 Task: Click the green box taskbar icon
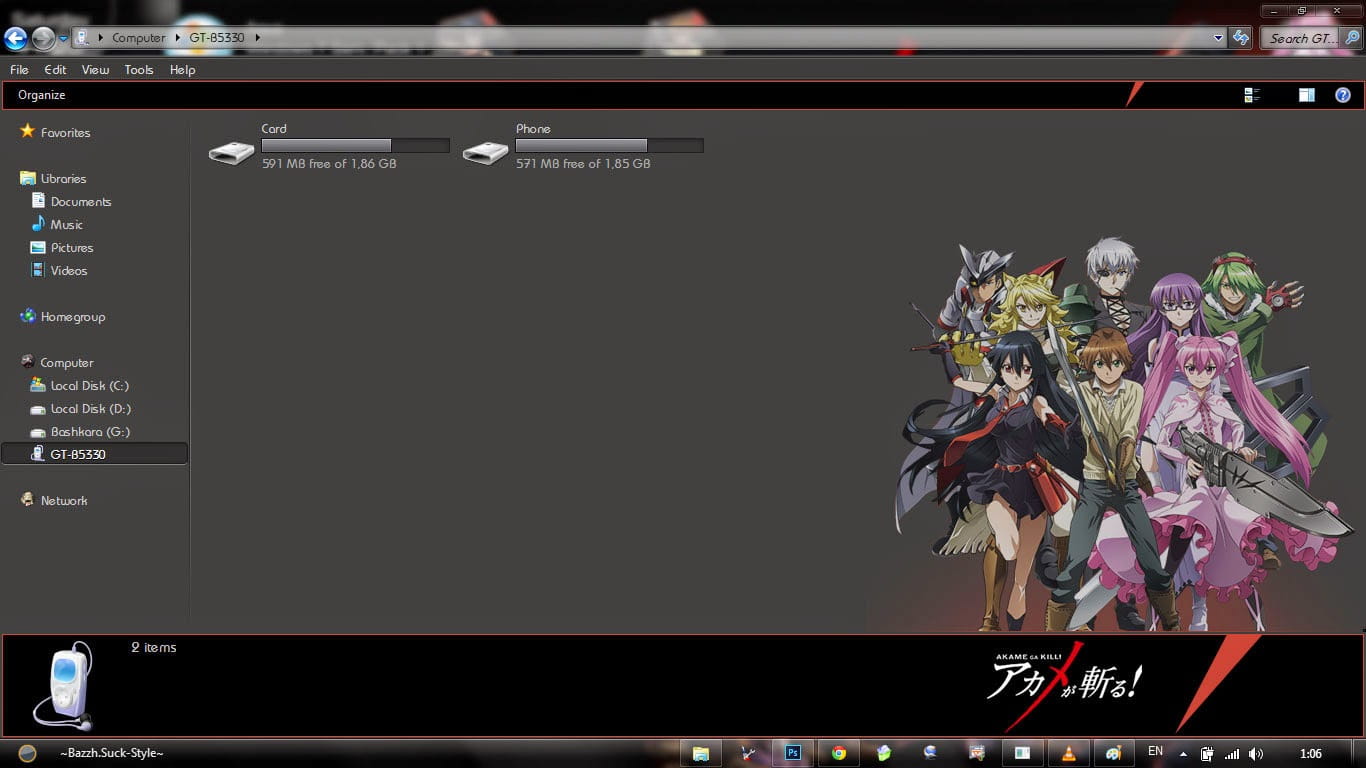pyautogui.click(x=885, y=753)
